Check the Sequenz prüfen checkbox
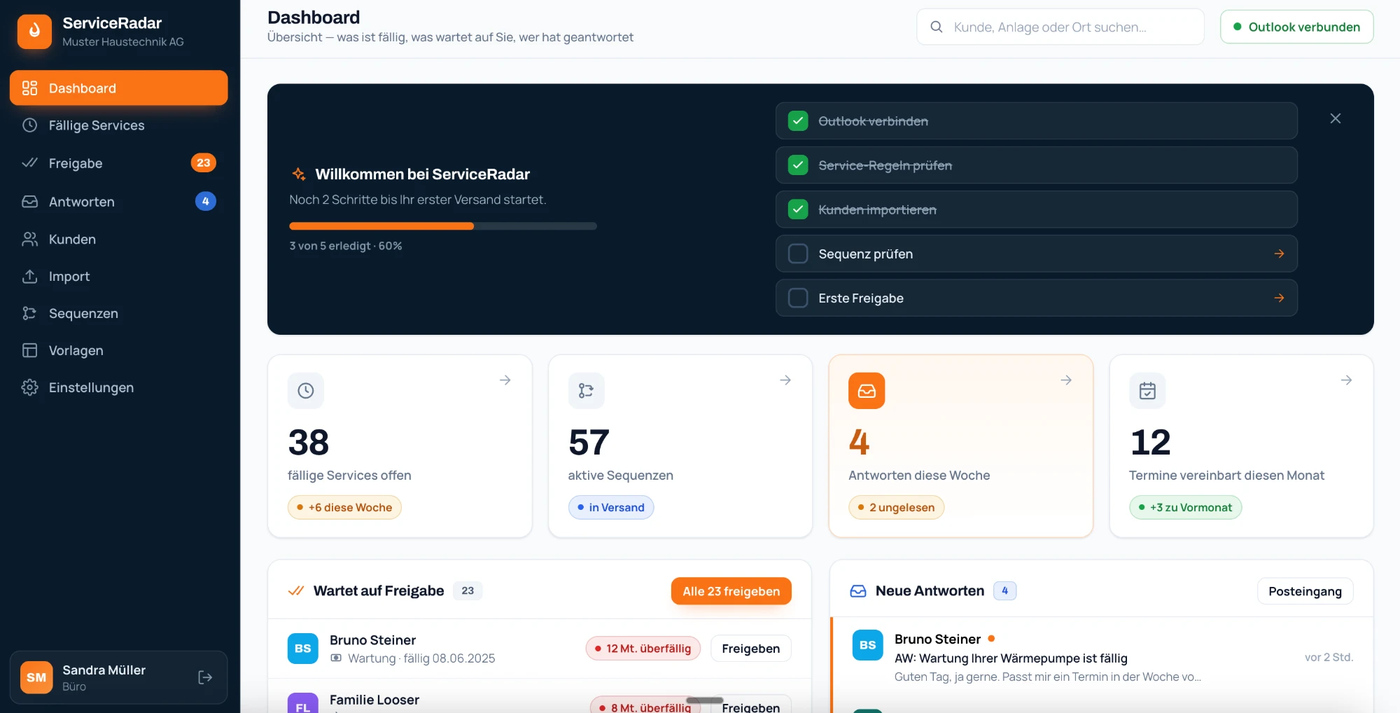The image size is (1400, 713). tap(798, 254)
